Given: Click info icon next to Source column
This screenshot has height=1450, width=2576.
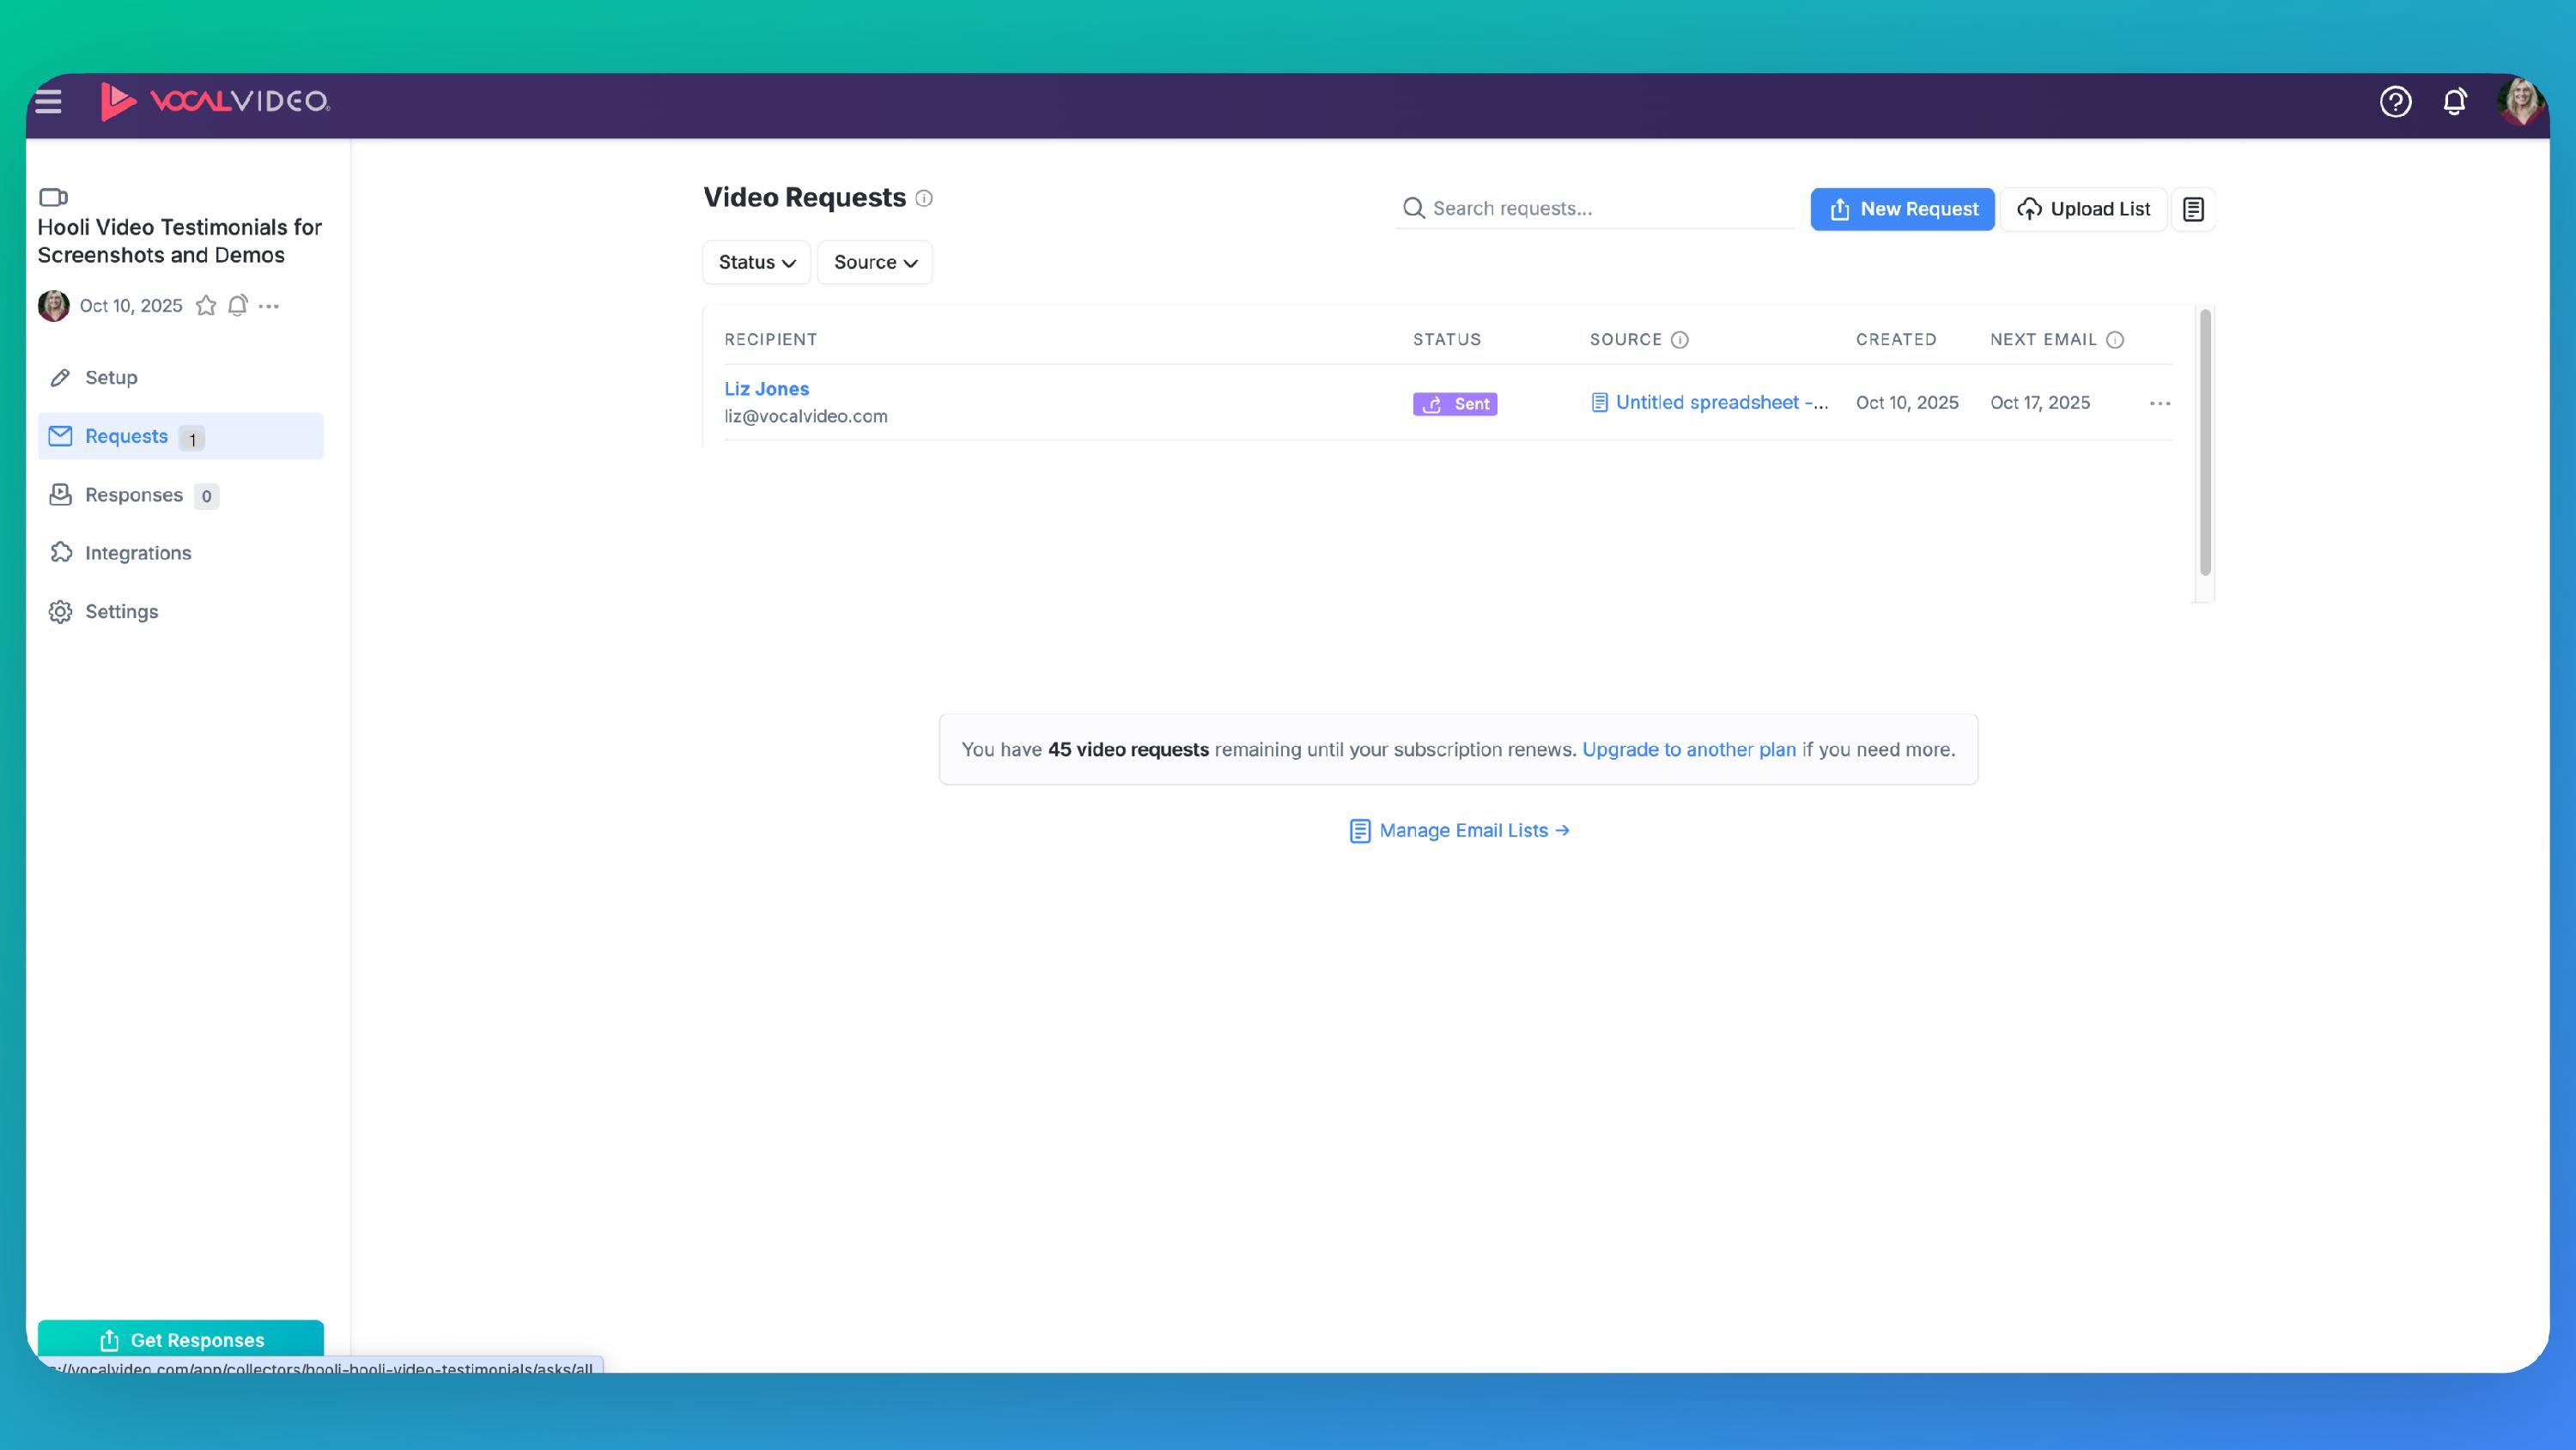Looking at the screenshot, I should click(1680, 340).
